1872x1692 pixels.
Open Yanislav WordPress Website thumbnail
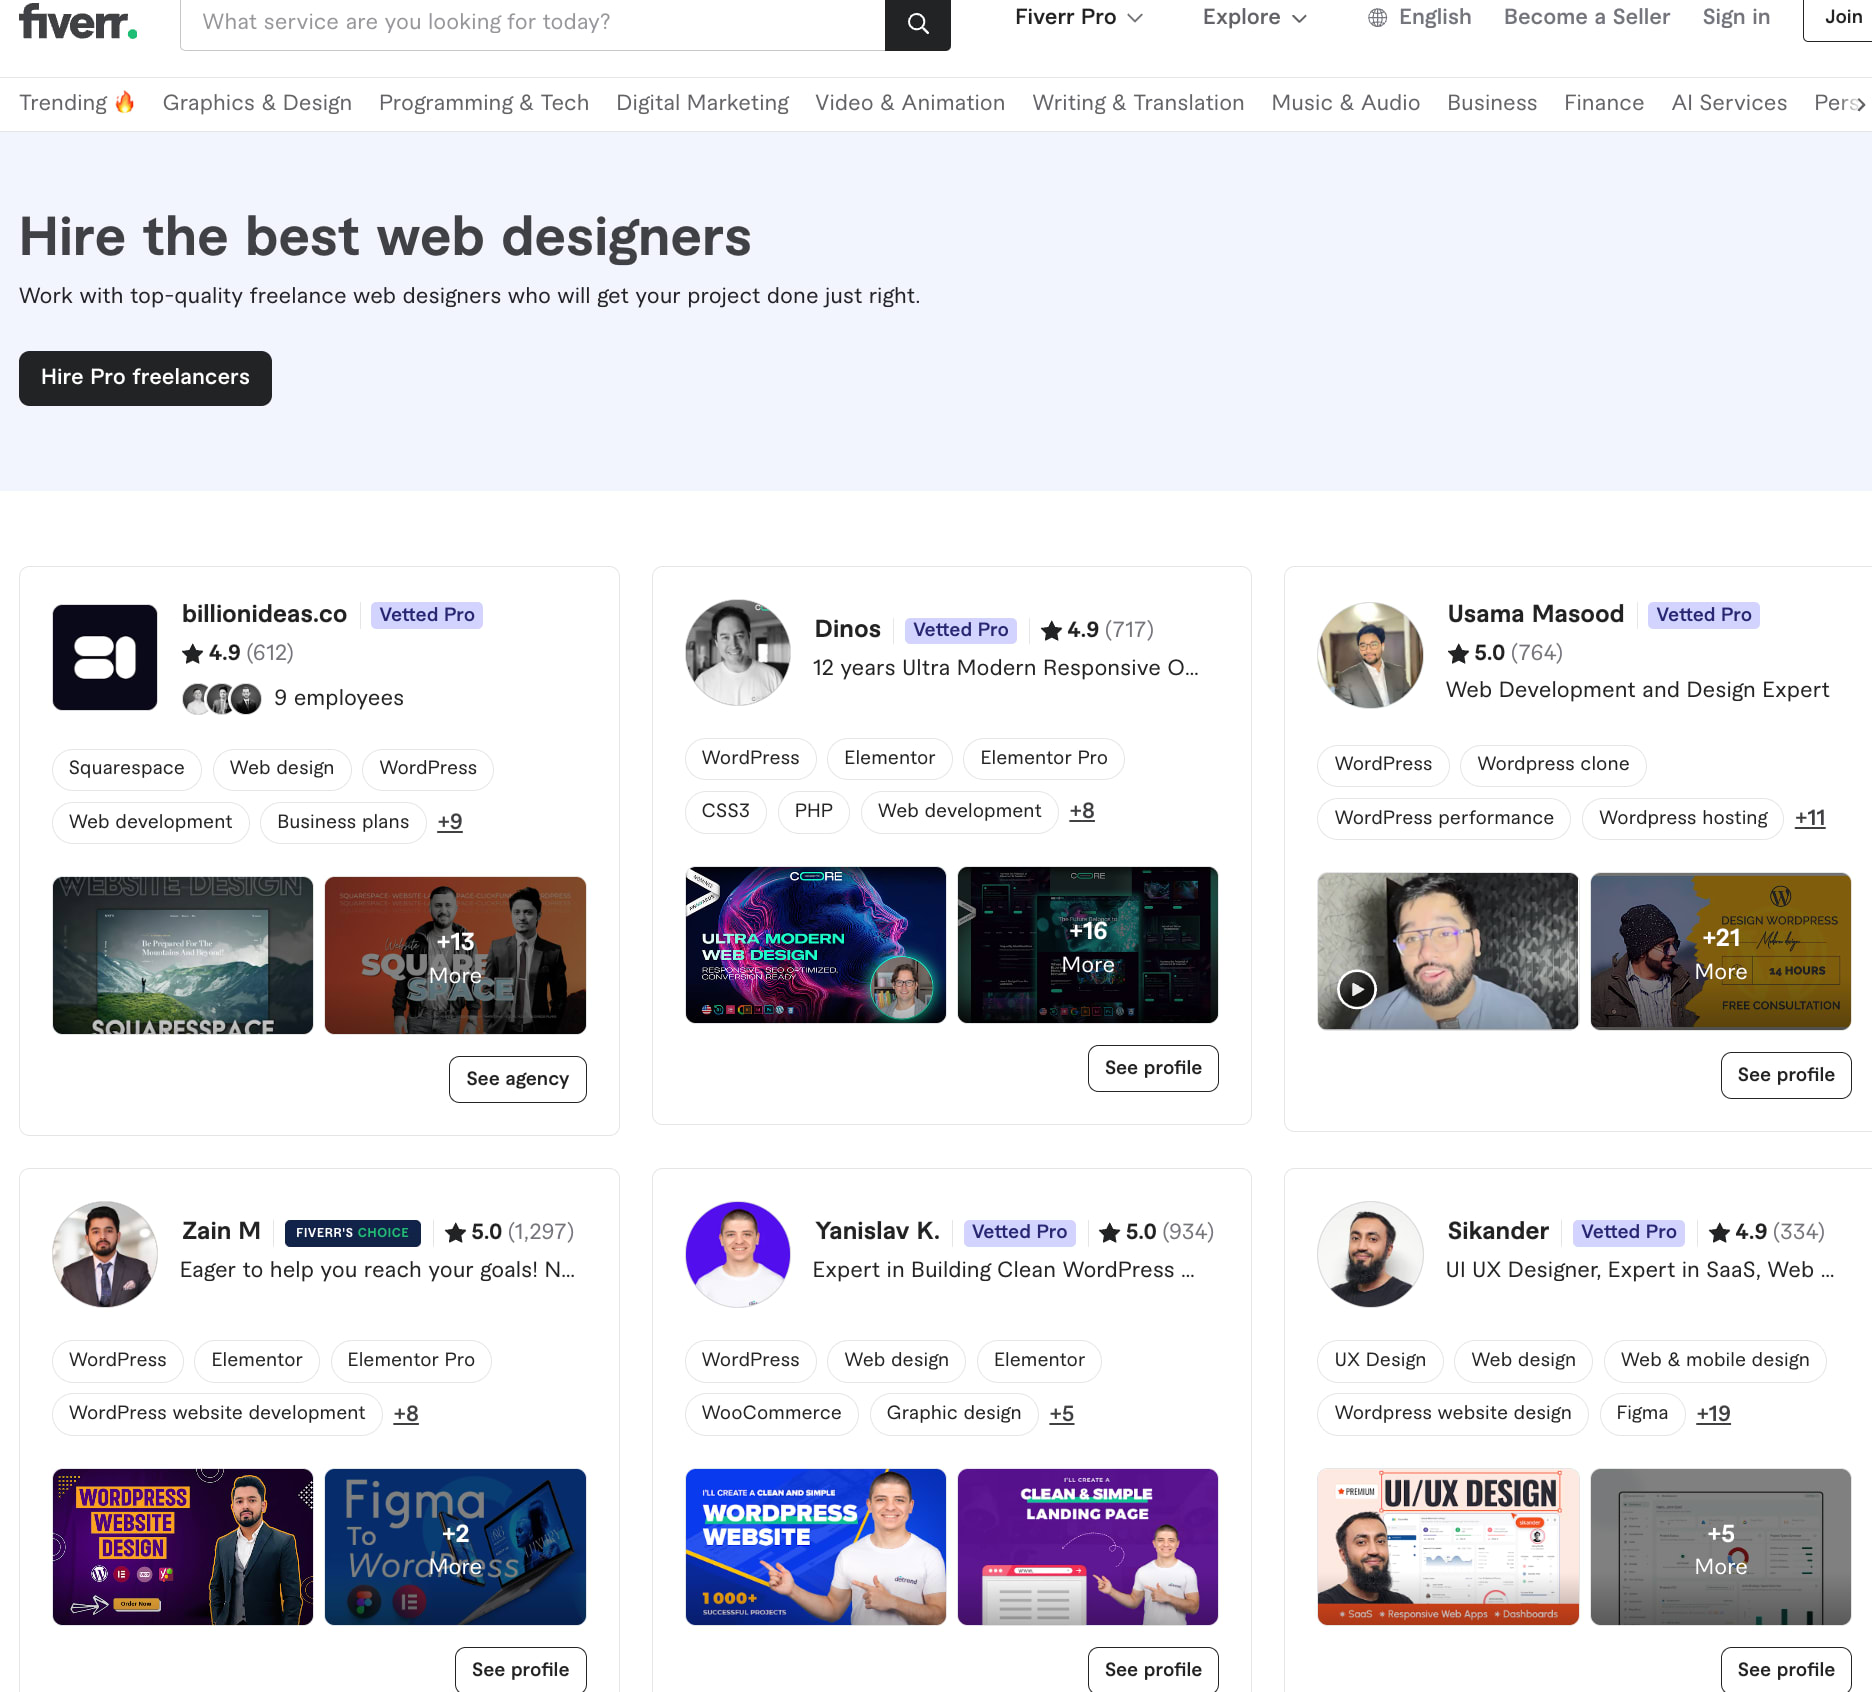[x=816, y=1547]
